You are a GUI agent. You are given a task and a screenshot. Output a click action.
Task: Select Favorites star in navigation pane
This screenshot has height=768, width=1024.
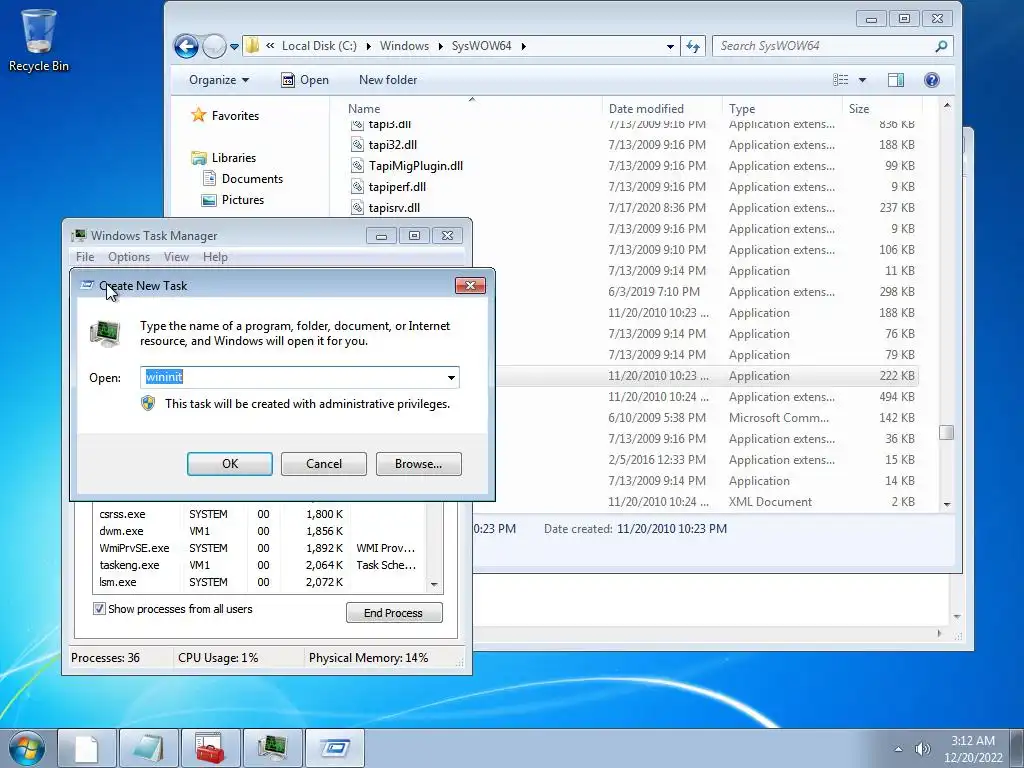[199, 115]
